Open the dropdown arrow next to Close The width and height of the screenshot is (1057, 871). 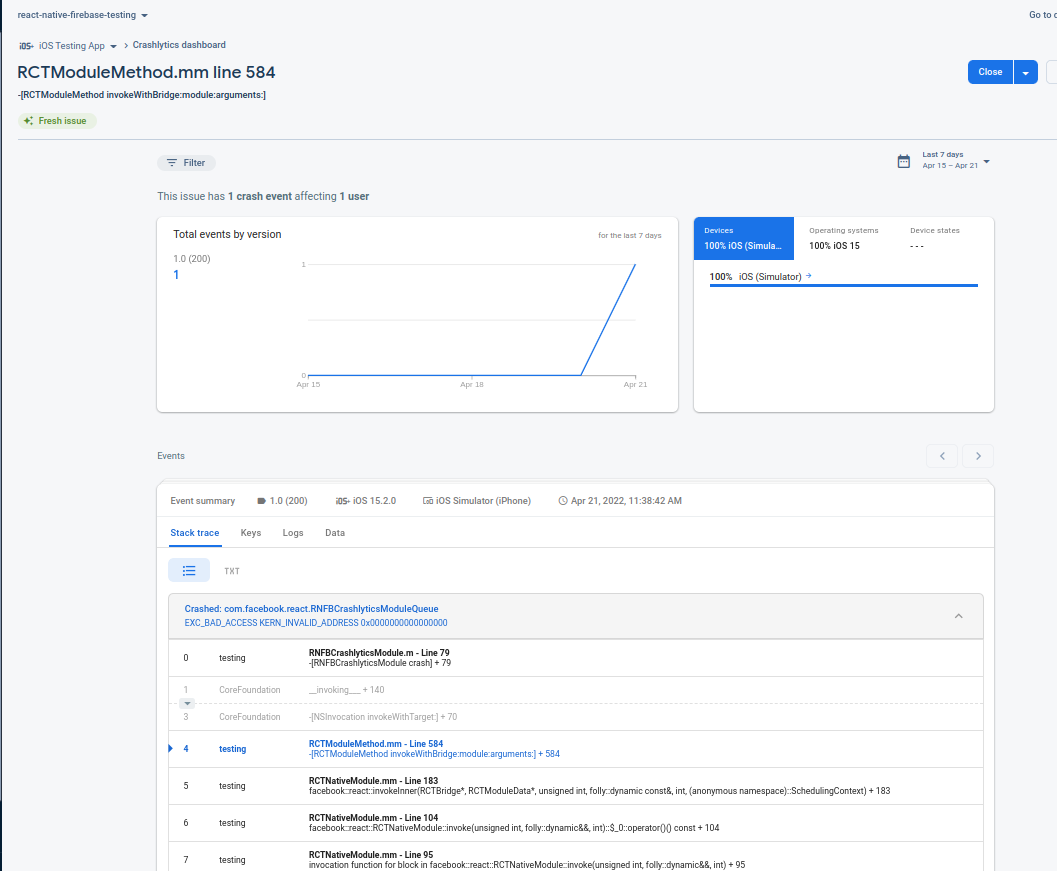(1026, 71)
